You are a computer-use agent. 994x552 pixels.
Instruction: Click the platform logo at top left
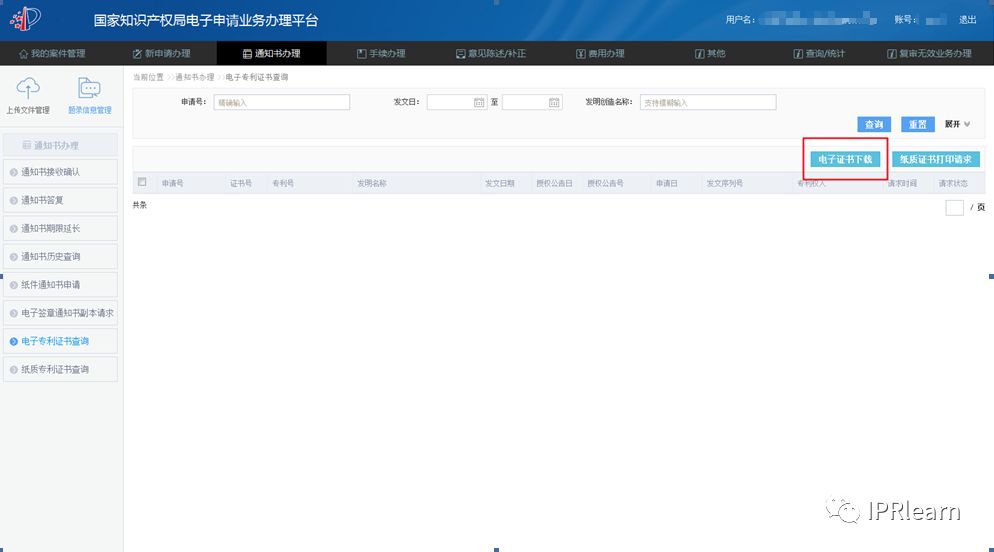click(25, 19)
